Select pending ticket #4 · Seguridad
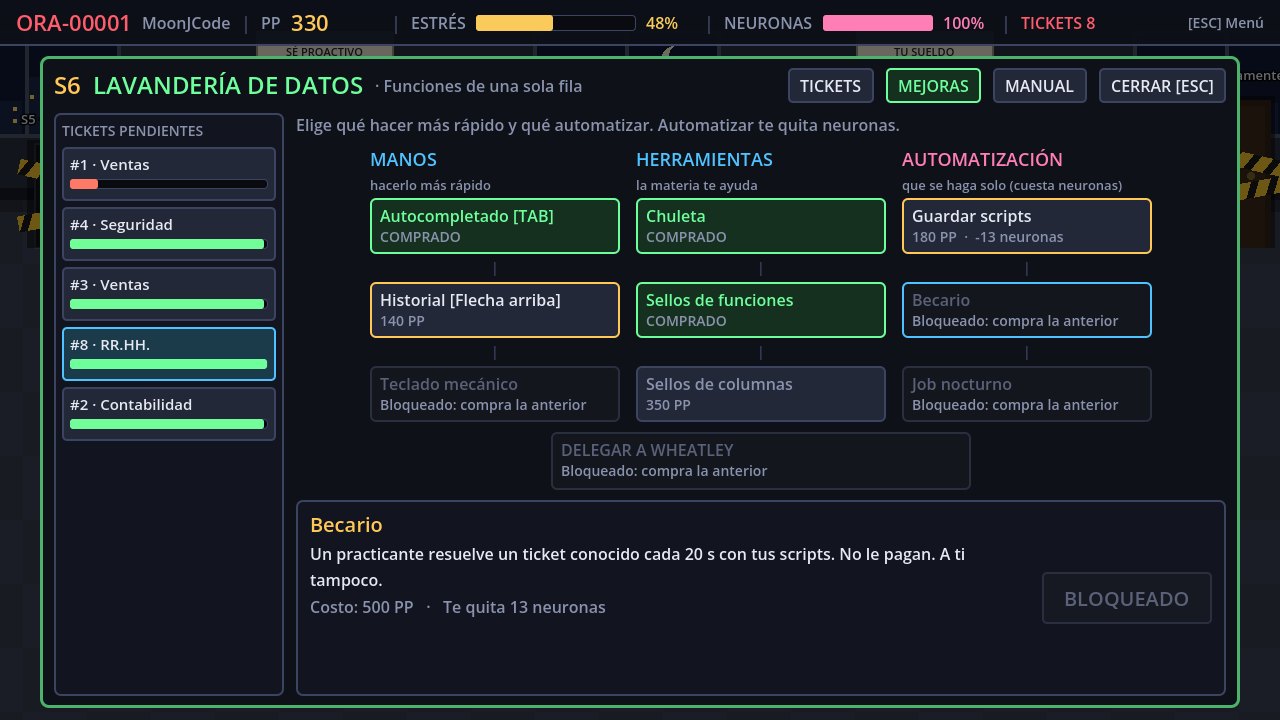 pyautogui.click(x=169, y=234)
